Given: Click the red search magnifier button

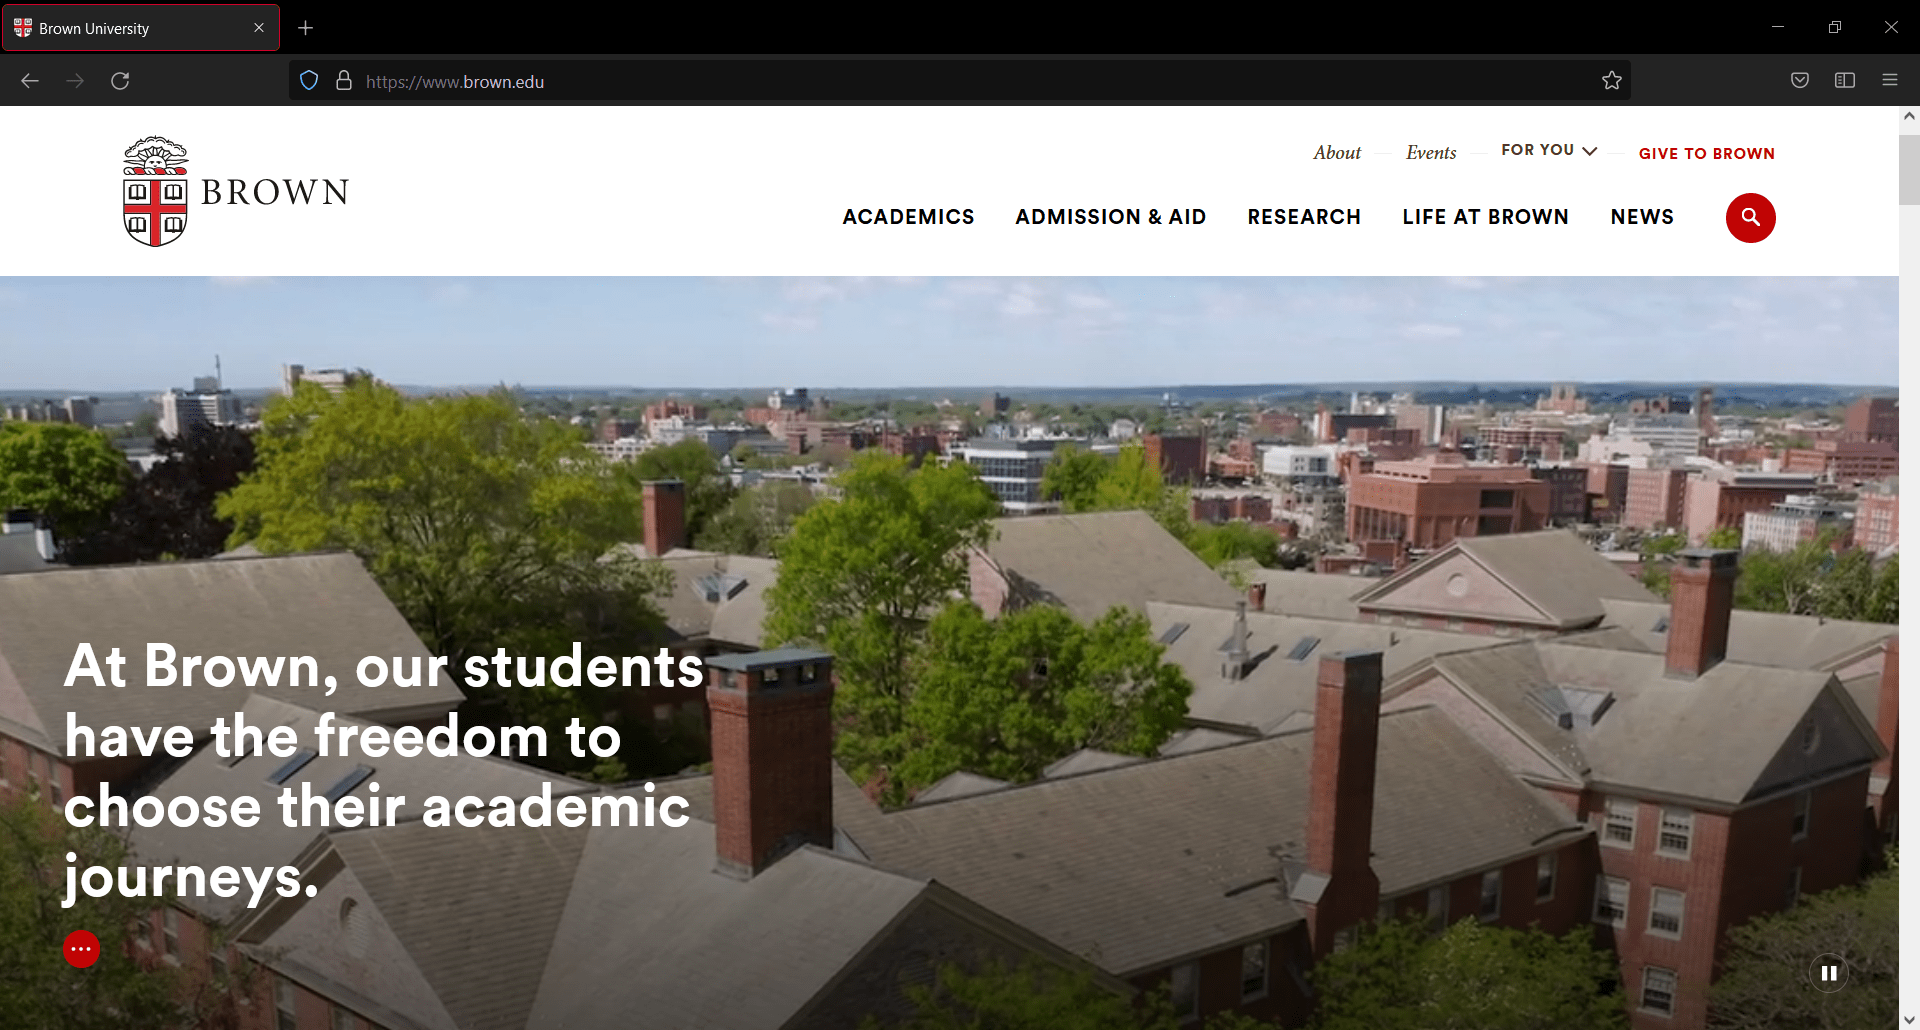Looking at the screenshot, I should (1750, 217).
